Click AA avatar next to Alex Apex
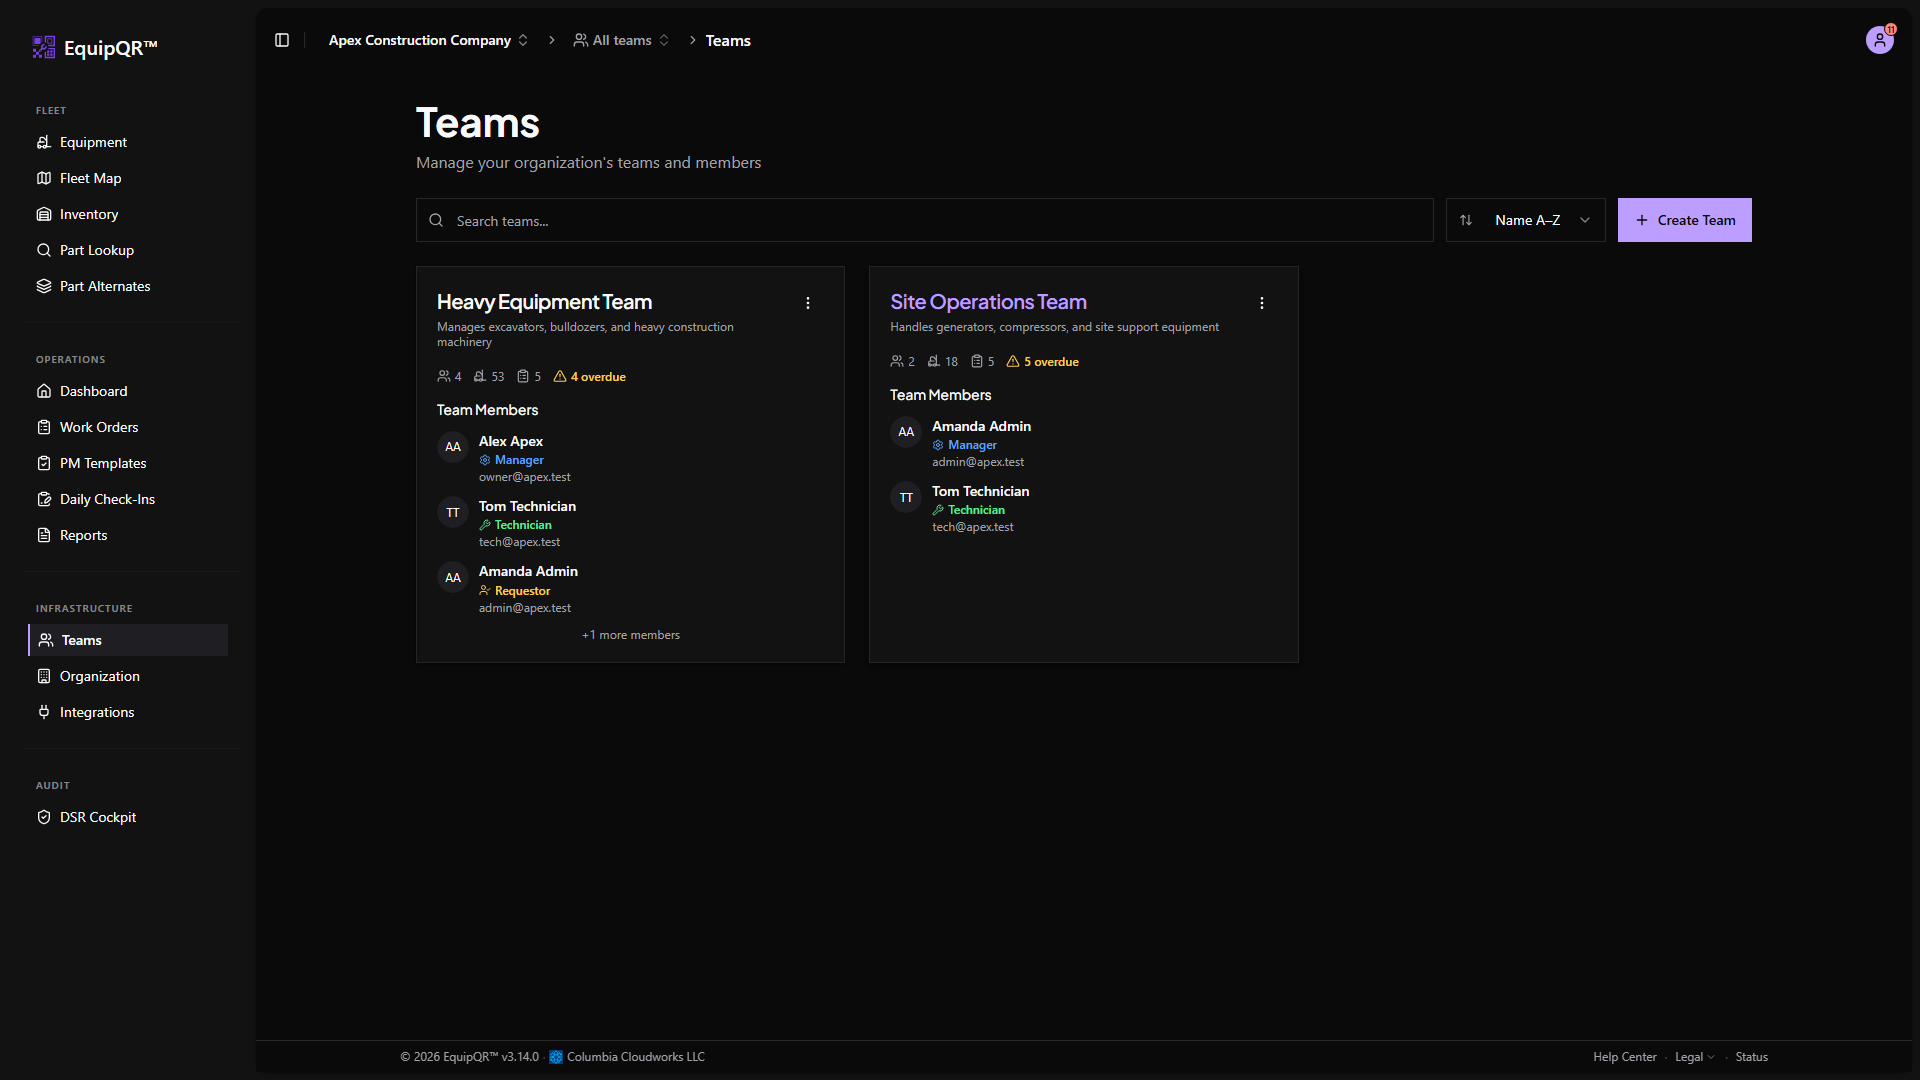Viewport: 1920px width, 1080px height. pyautogui.click(x=453, y=447)
